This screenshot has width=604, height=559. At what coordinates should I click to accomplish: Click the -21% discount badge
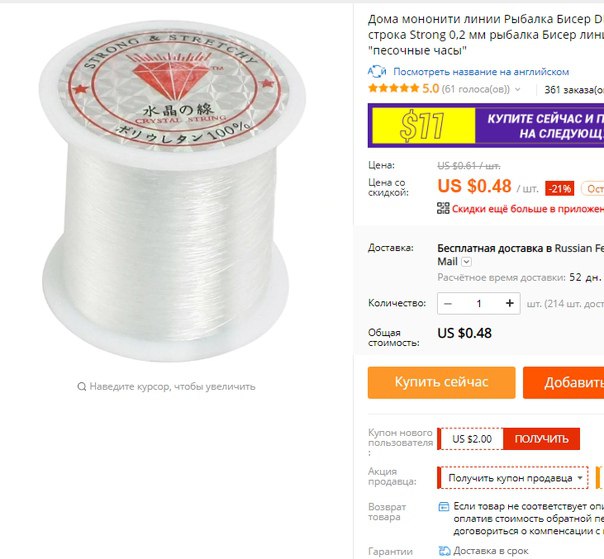point(559,189)
